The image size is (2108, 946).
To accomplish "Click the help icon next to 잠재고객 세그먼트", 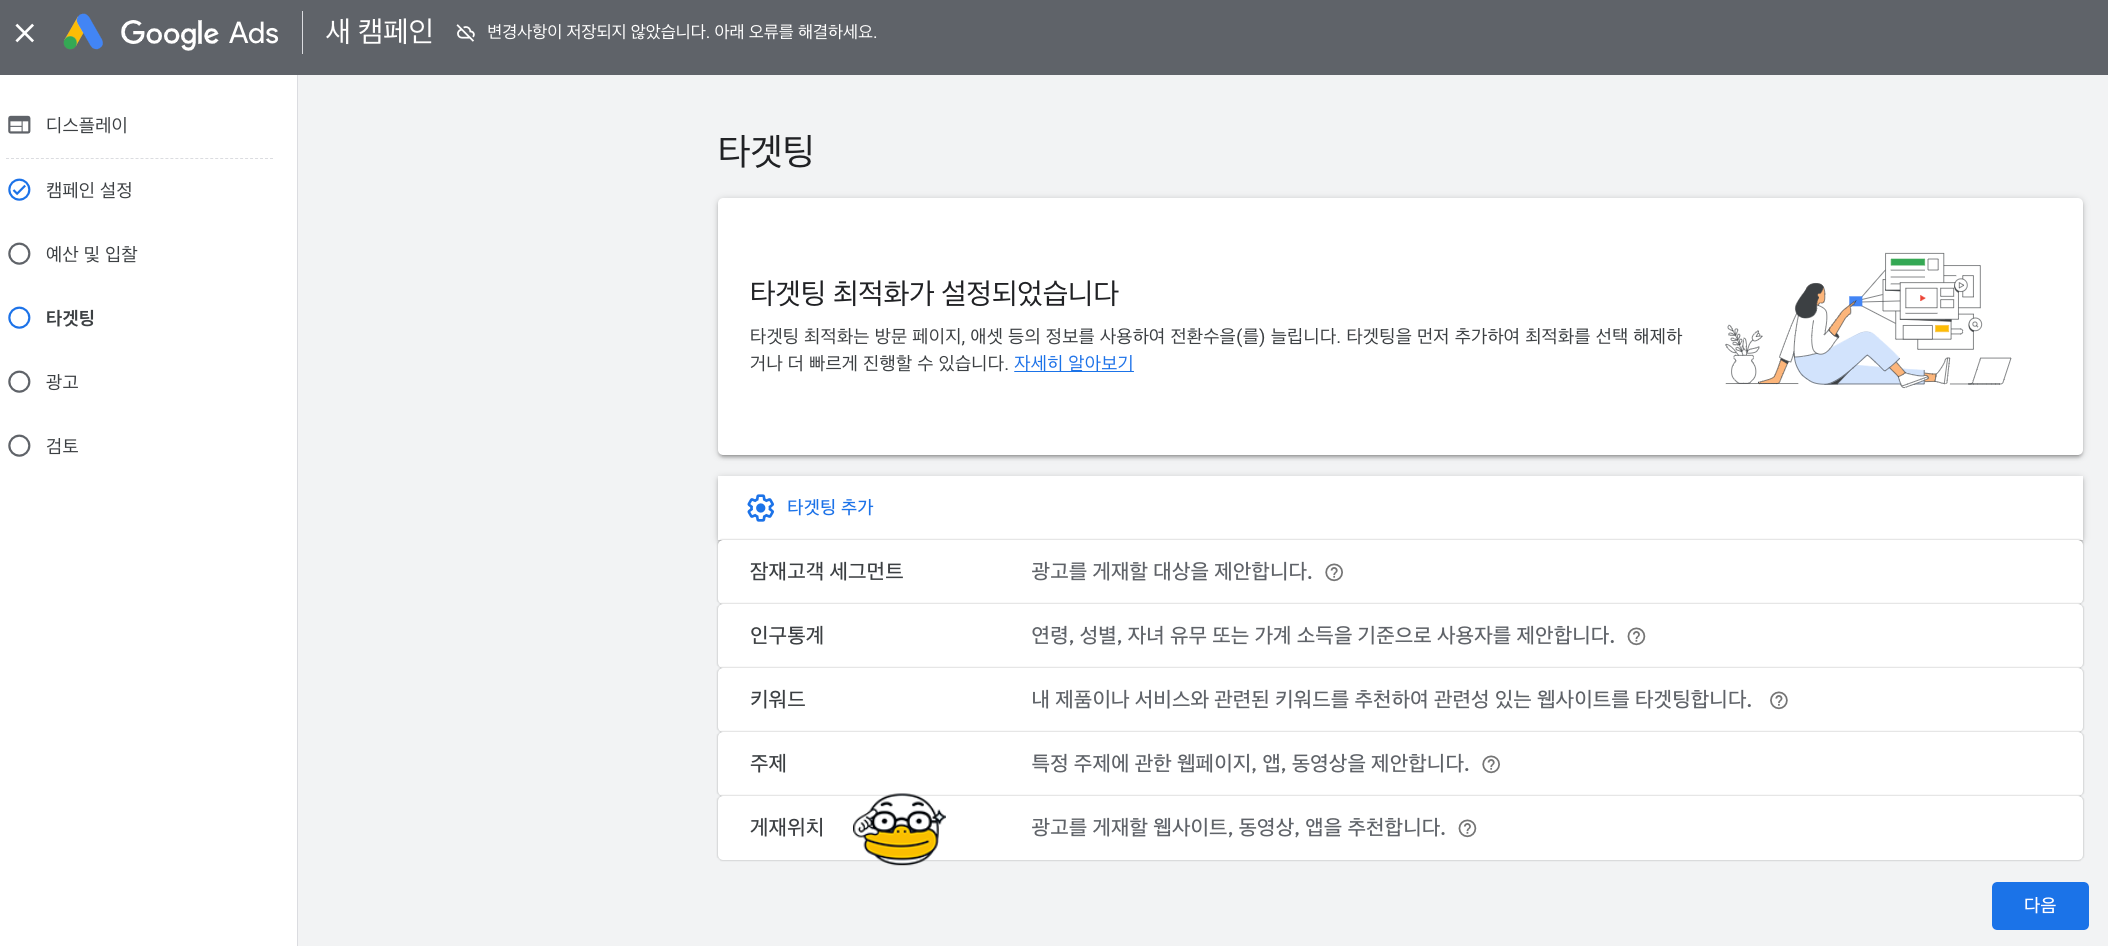I will pyautogui.click(x=1336, y=572).
